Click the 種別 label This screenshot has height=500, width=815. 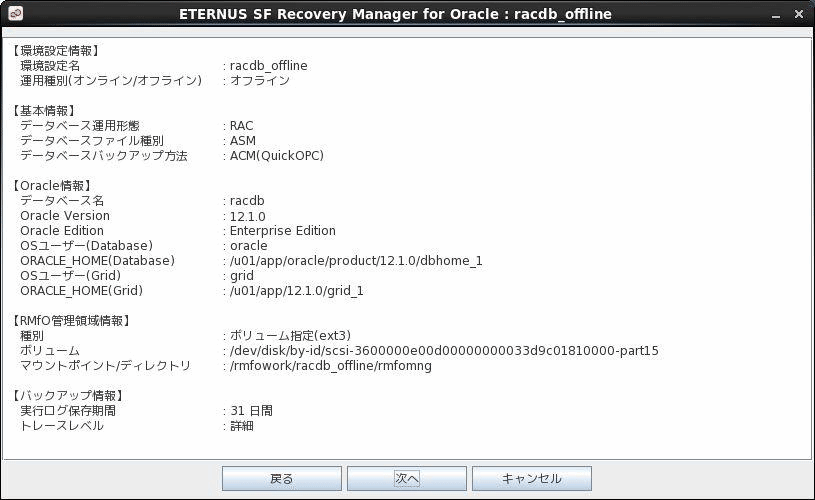tap(32, 336)
